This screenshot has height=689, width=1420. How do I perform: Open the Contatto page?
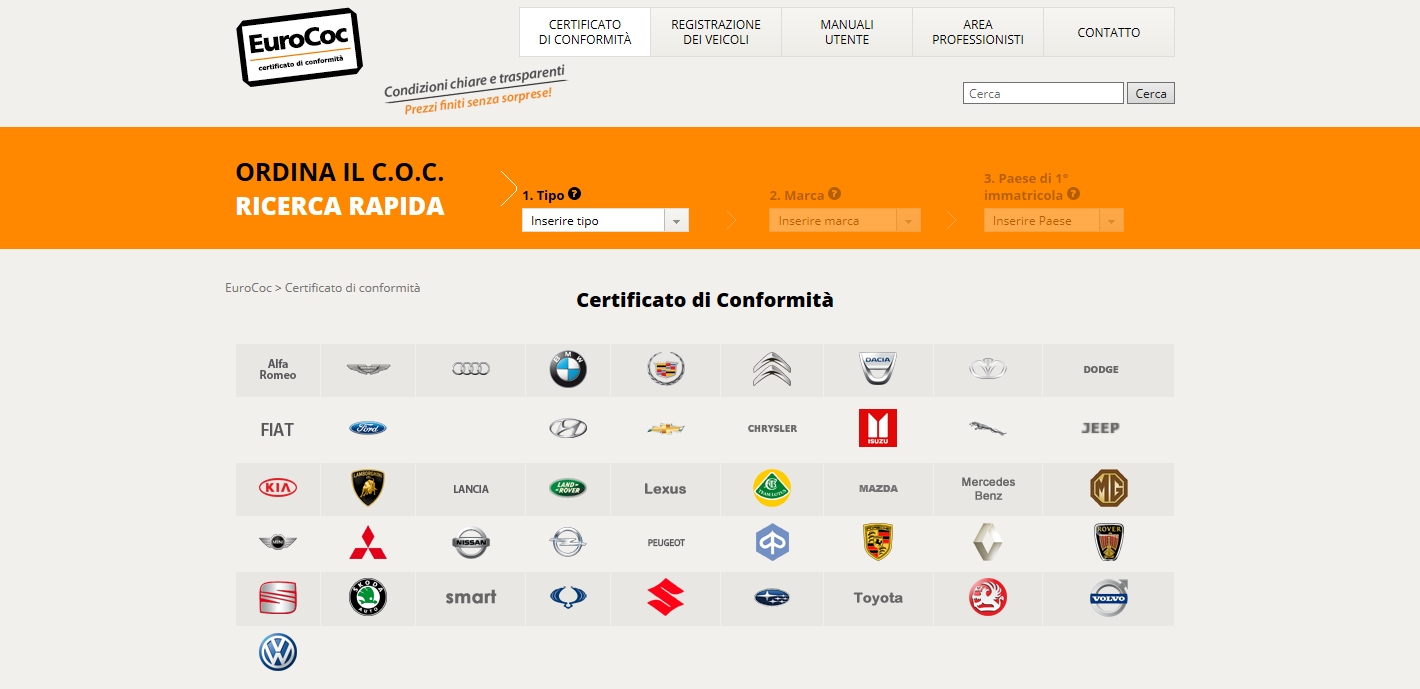(1109, 32)
